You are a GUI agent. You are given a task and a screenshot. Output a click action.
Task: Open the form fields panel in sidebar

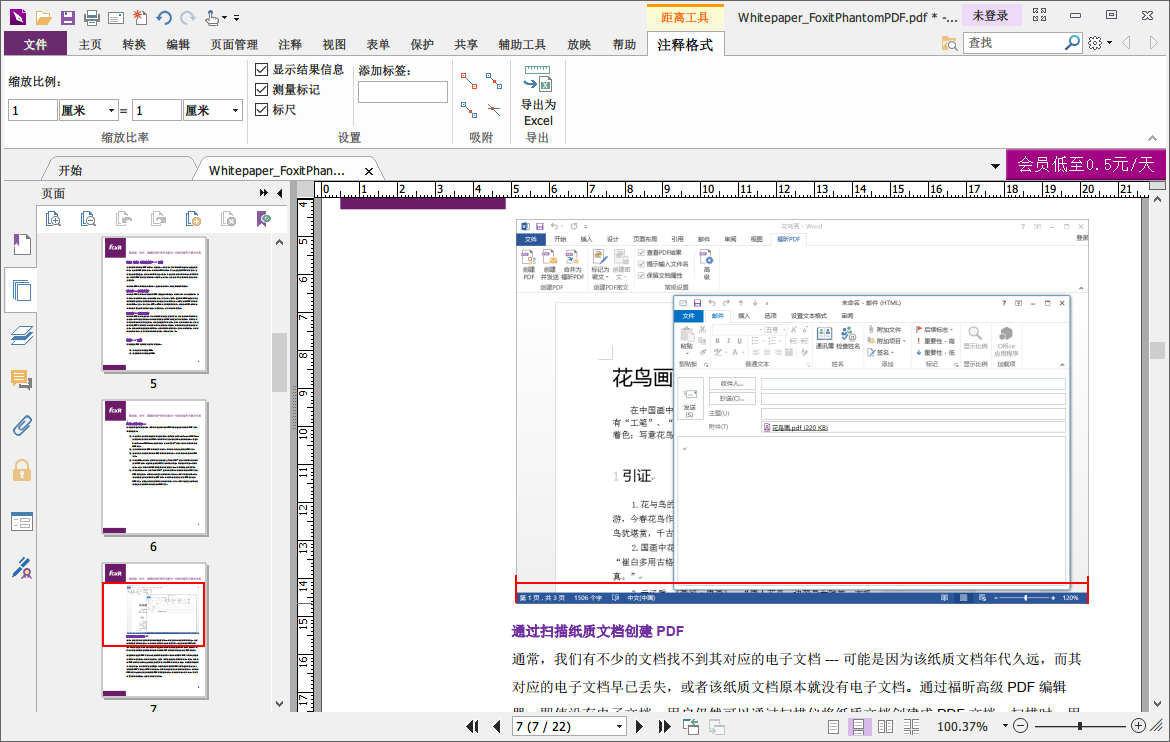tap(22, 522)
